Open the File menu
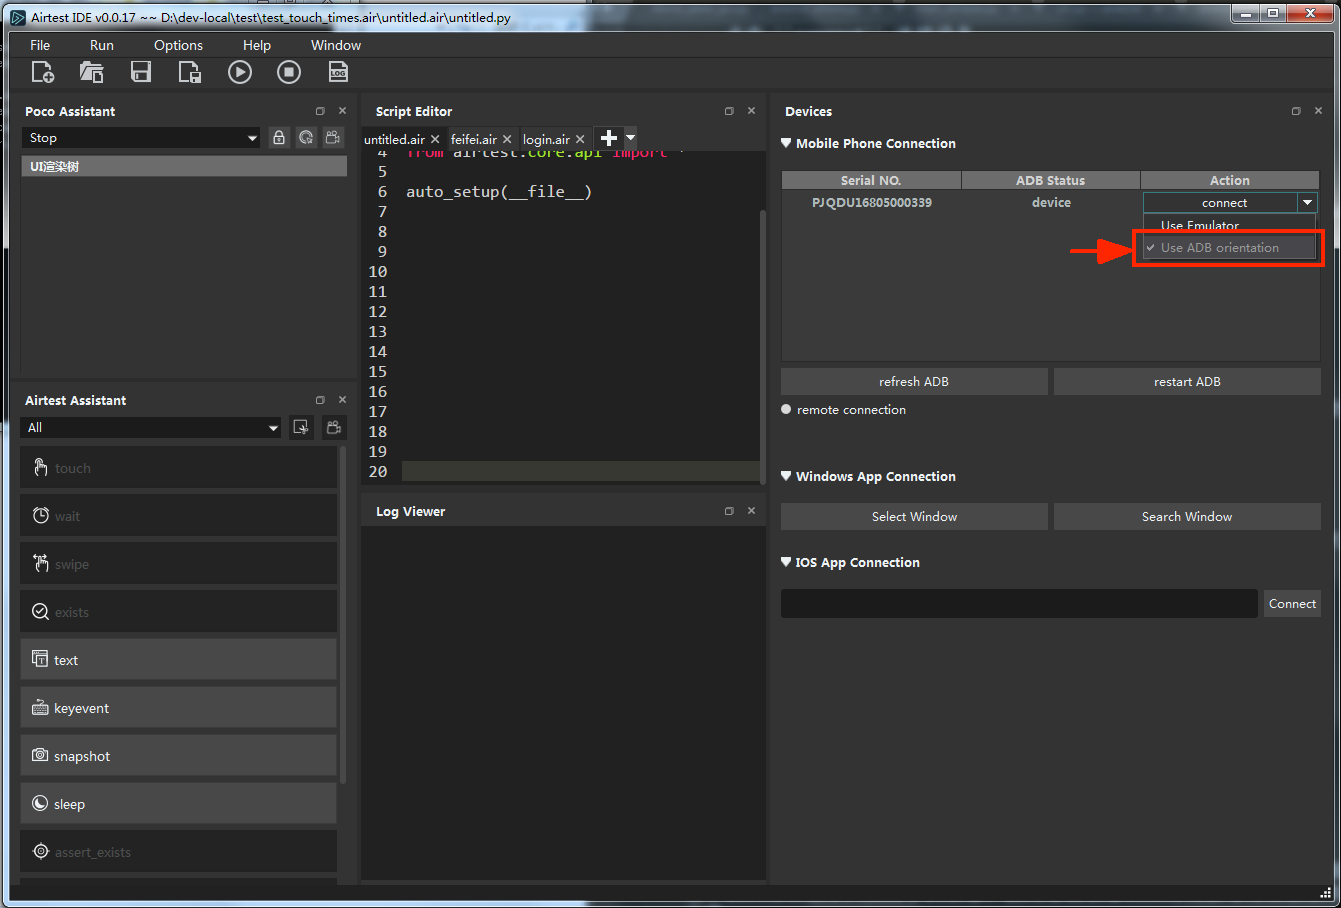This screenshot has height=908, width=1341. click(x=40, y=45)
